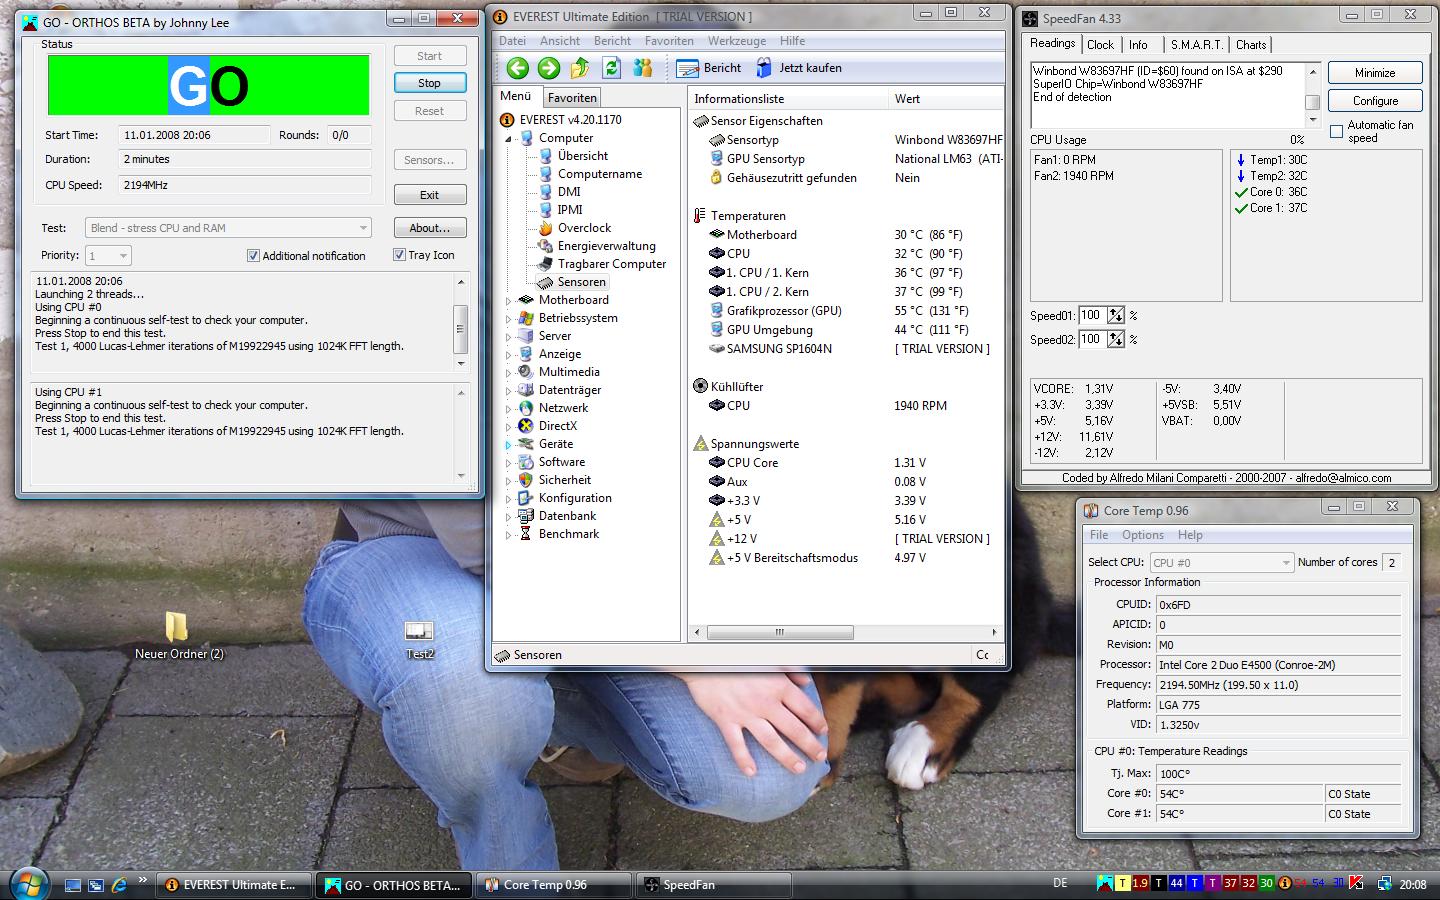This screenshot has width=1440, height=900.
Task: Open the Windows Start orb
Action: click(x=29, y=884)
